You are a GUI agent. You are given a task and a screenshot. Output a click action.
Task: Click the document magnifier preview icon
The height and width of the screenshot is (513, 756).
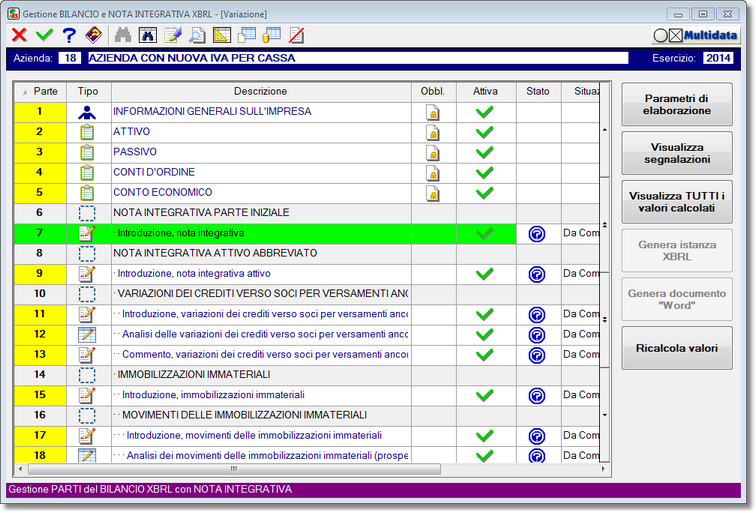coord(197,35)
